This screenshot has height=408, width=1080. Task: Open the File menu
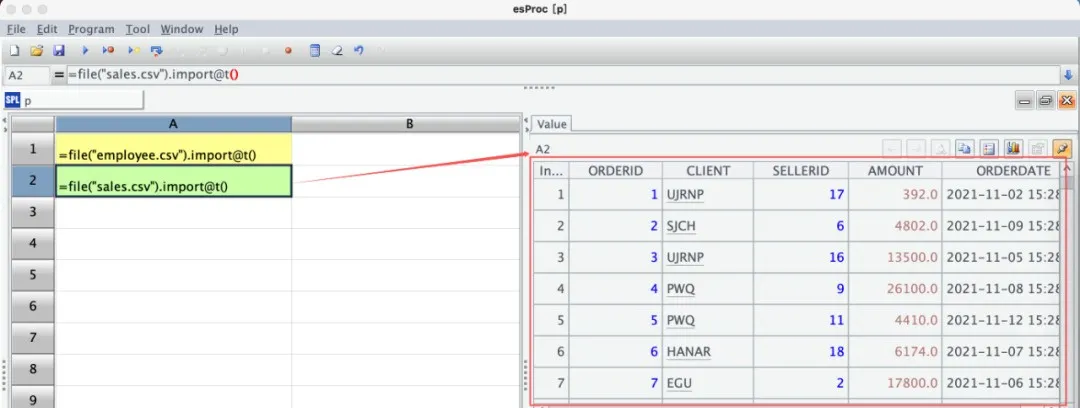(16, 29)
